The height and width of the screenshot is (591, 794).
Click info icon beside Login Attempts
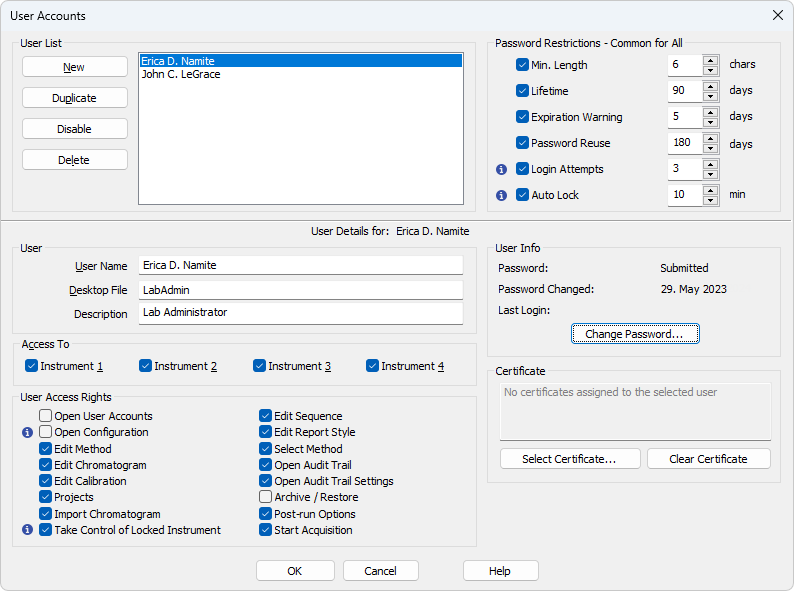tap(502, 169)
